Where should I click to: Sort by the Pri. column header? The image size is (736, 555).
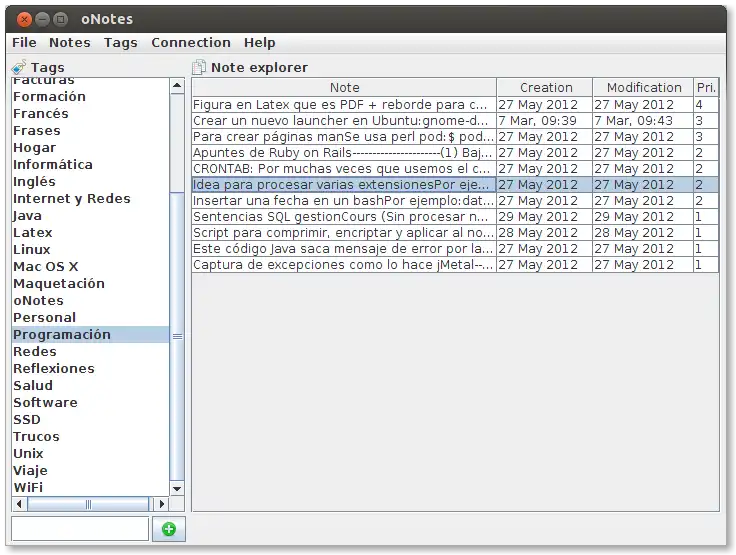point(706,87)
